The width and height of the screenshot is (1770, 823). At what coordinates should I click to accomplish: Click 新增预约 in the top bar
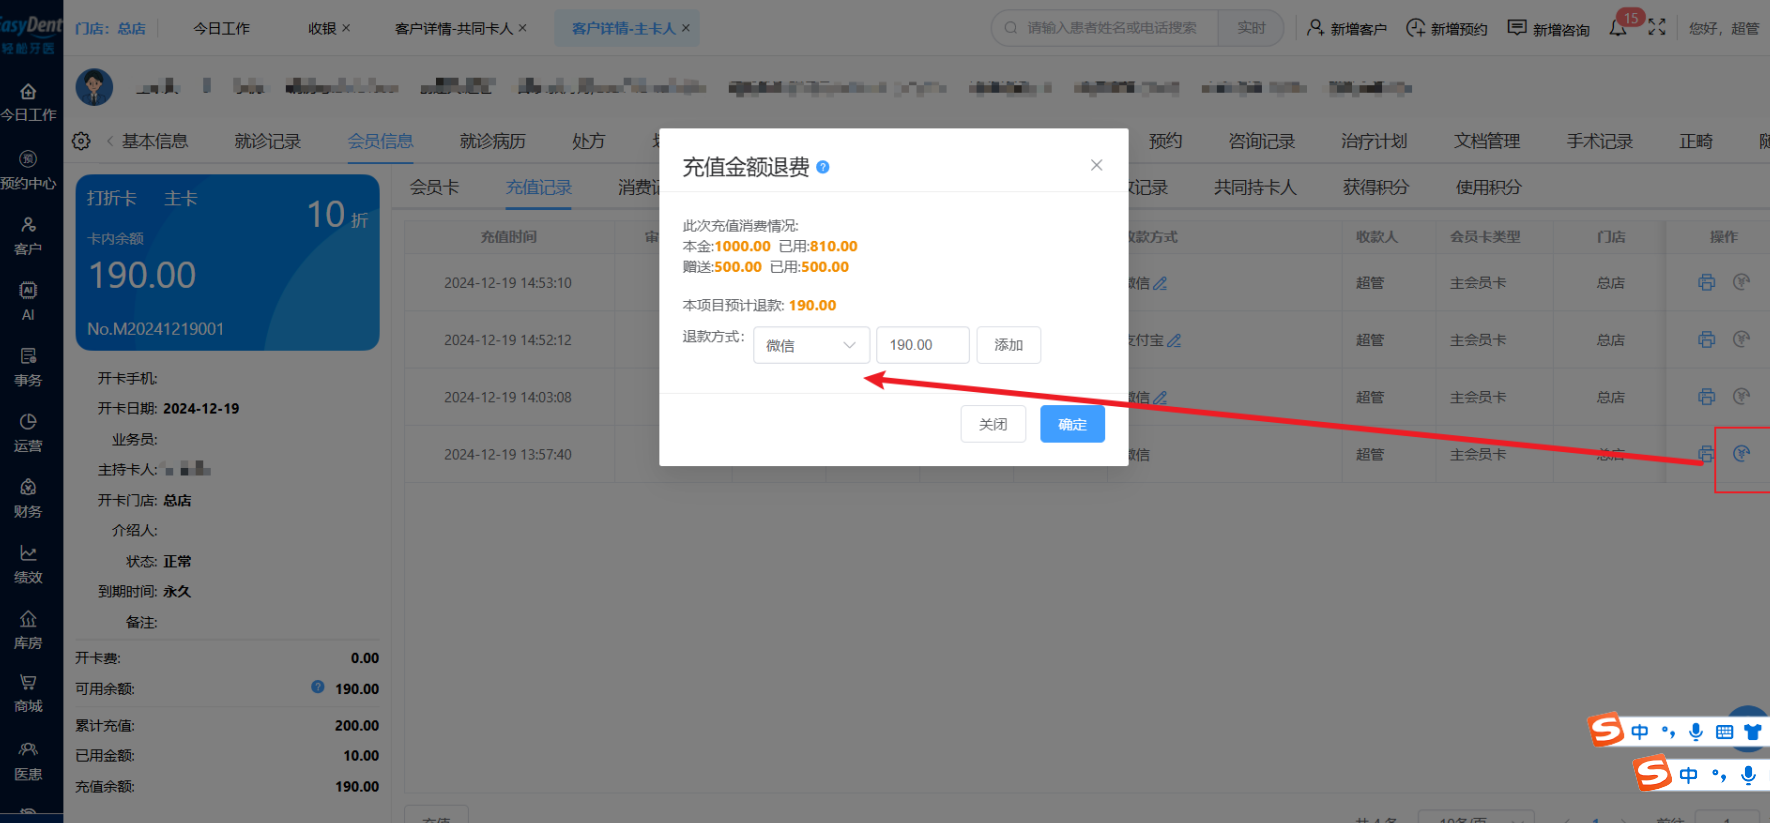1447,28
